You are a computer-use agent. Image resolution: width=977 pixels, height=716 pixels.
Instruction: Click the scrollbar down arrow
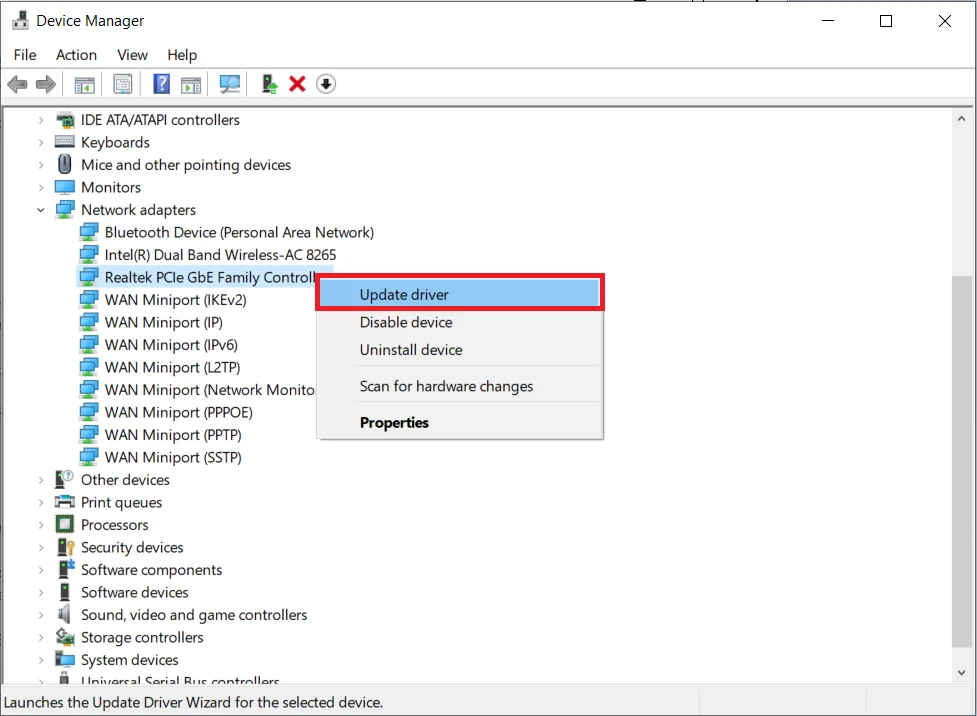[961, 672]
